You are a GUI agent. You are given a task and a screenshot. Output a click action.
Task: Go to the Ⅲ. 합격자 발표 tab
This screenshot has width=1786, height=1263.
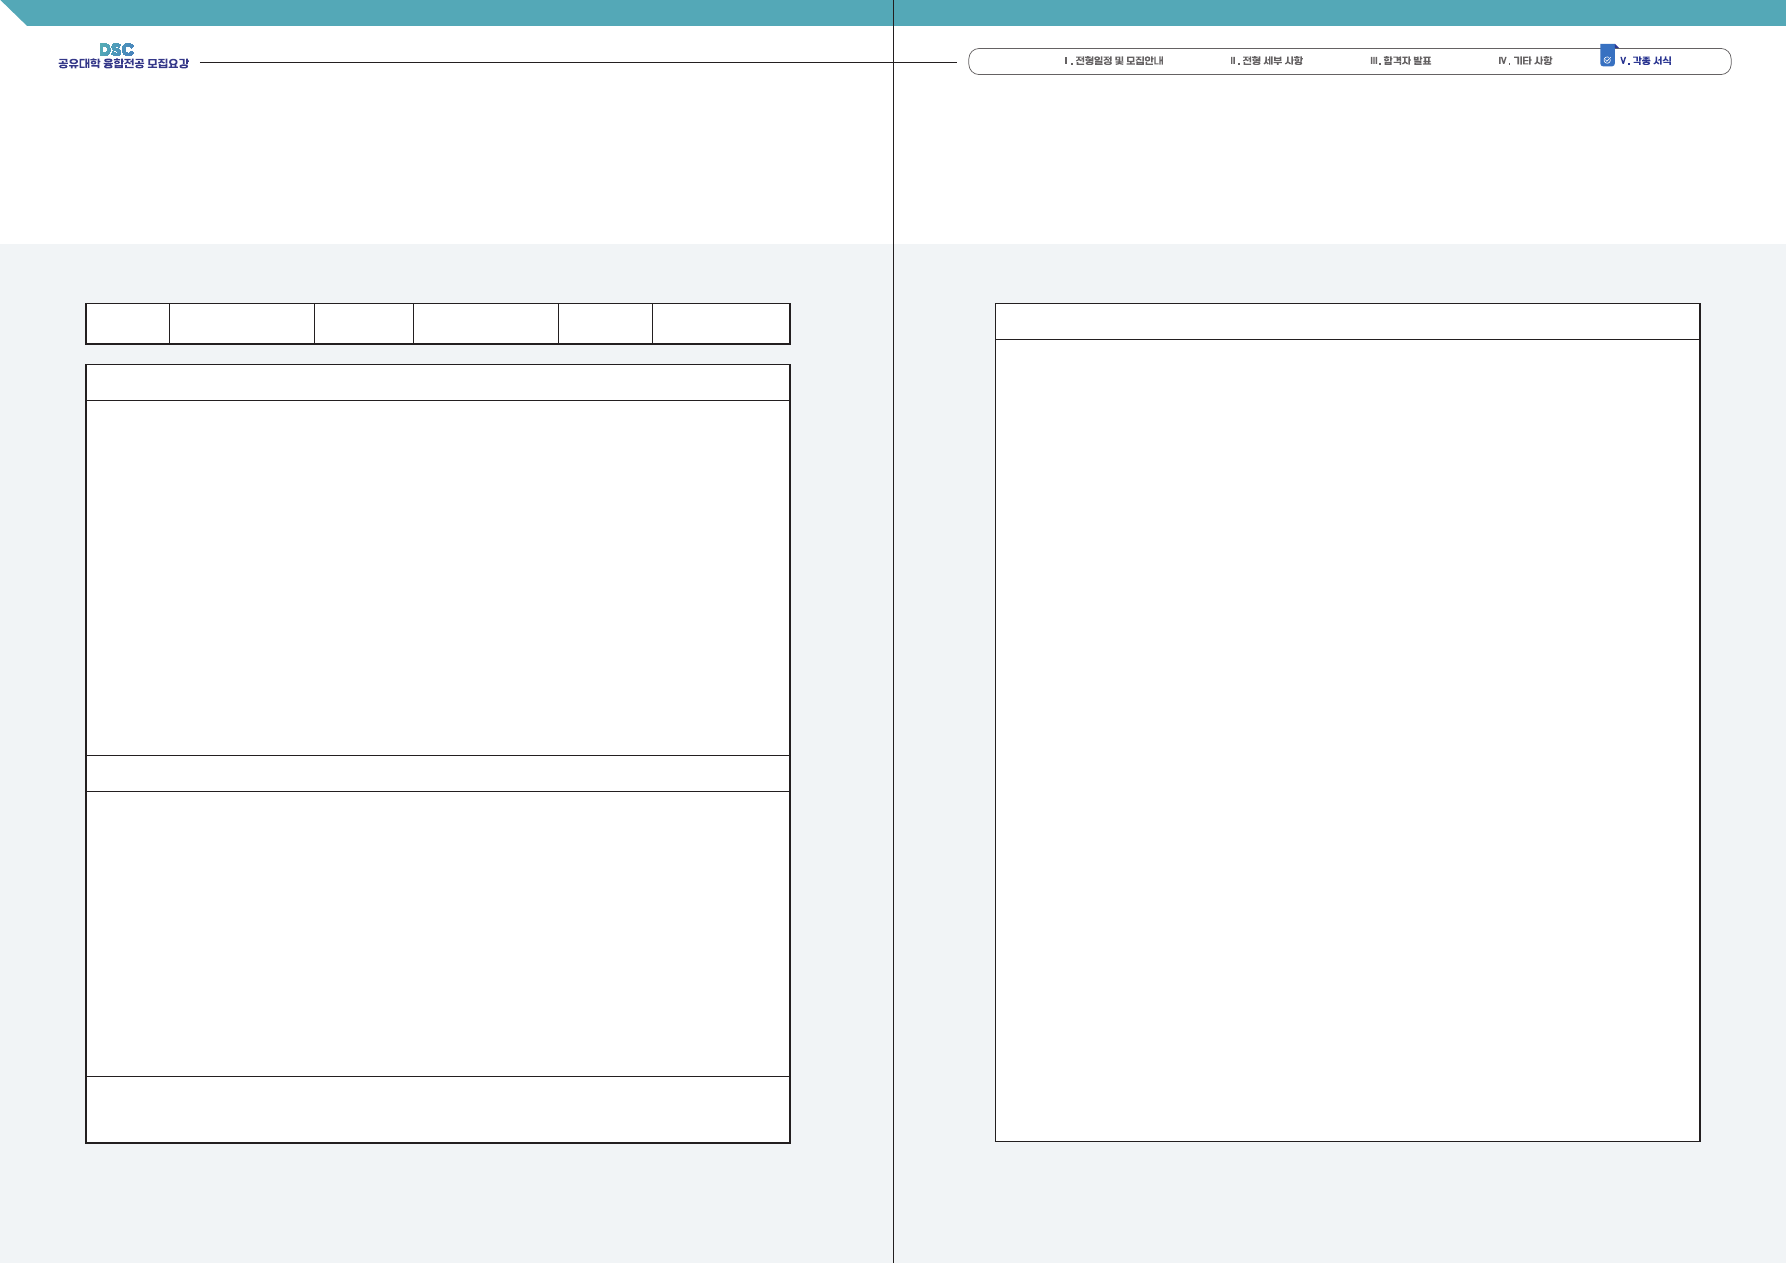pos(1400,61)
